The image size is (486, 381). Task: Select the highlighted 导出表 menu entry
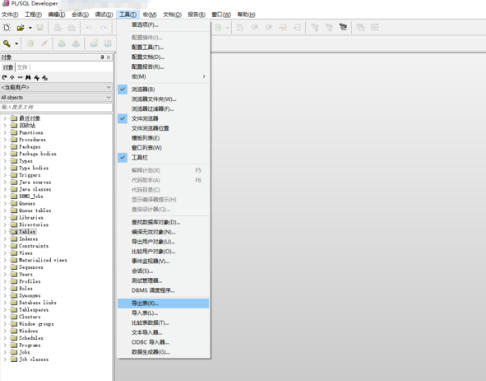[x=163, y=303]
